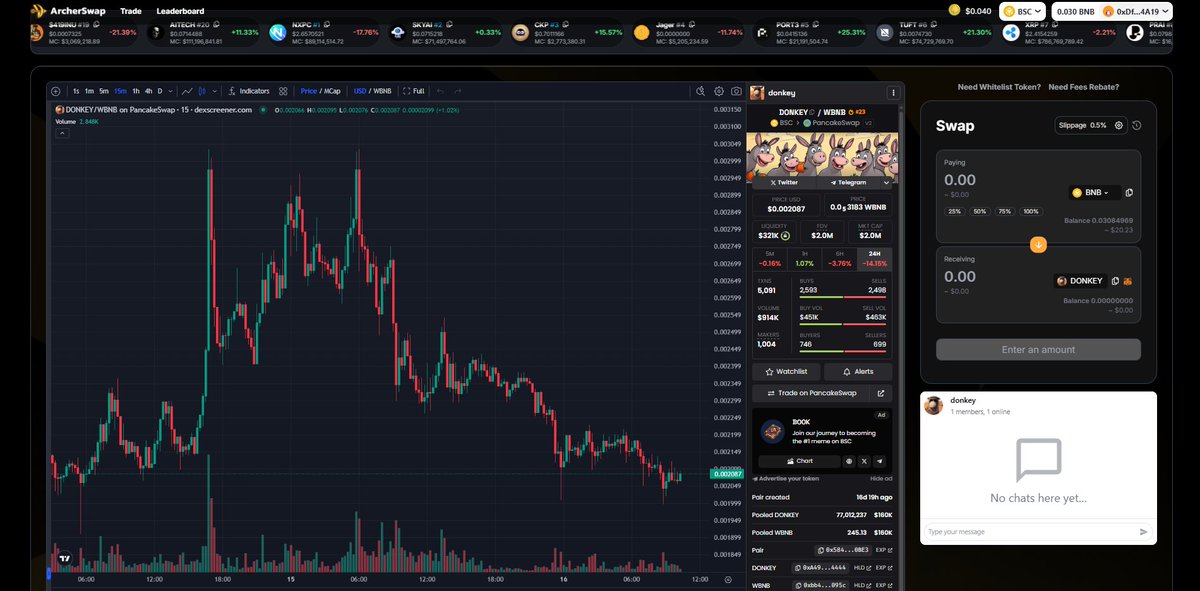Switch chart denomination to USD
The width and height of the screenshot is (1200, 591).
pos(360,91)
